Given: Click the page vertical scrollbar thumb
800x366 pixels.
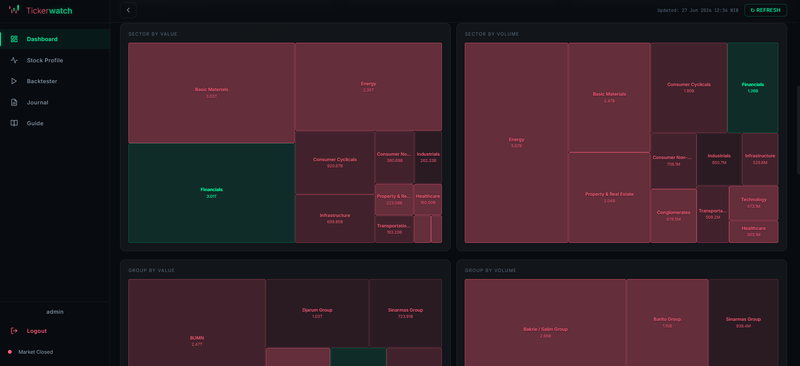Looking at the screenshot, I should 798,130.
